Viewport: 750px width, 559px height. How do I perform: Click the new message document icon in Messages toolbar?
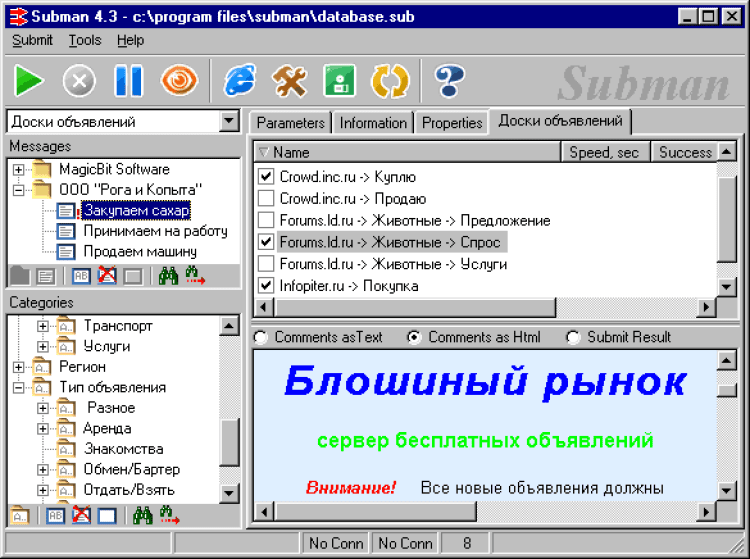[x=45, y=276]
